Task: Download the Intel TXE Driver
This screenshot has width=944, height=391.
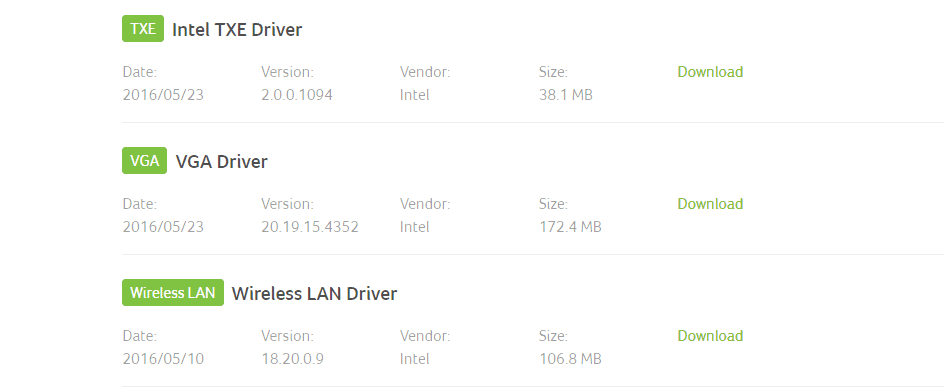Action: point(710,72)
